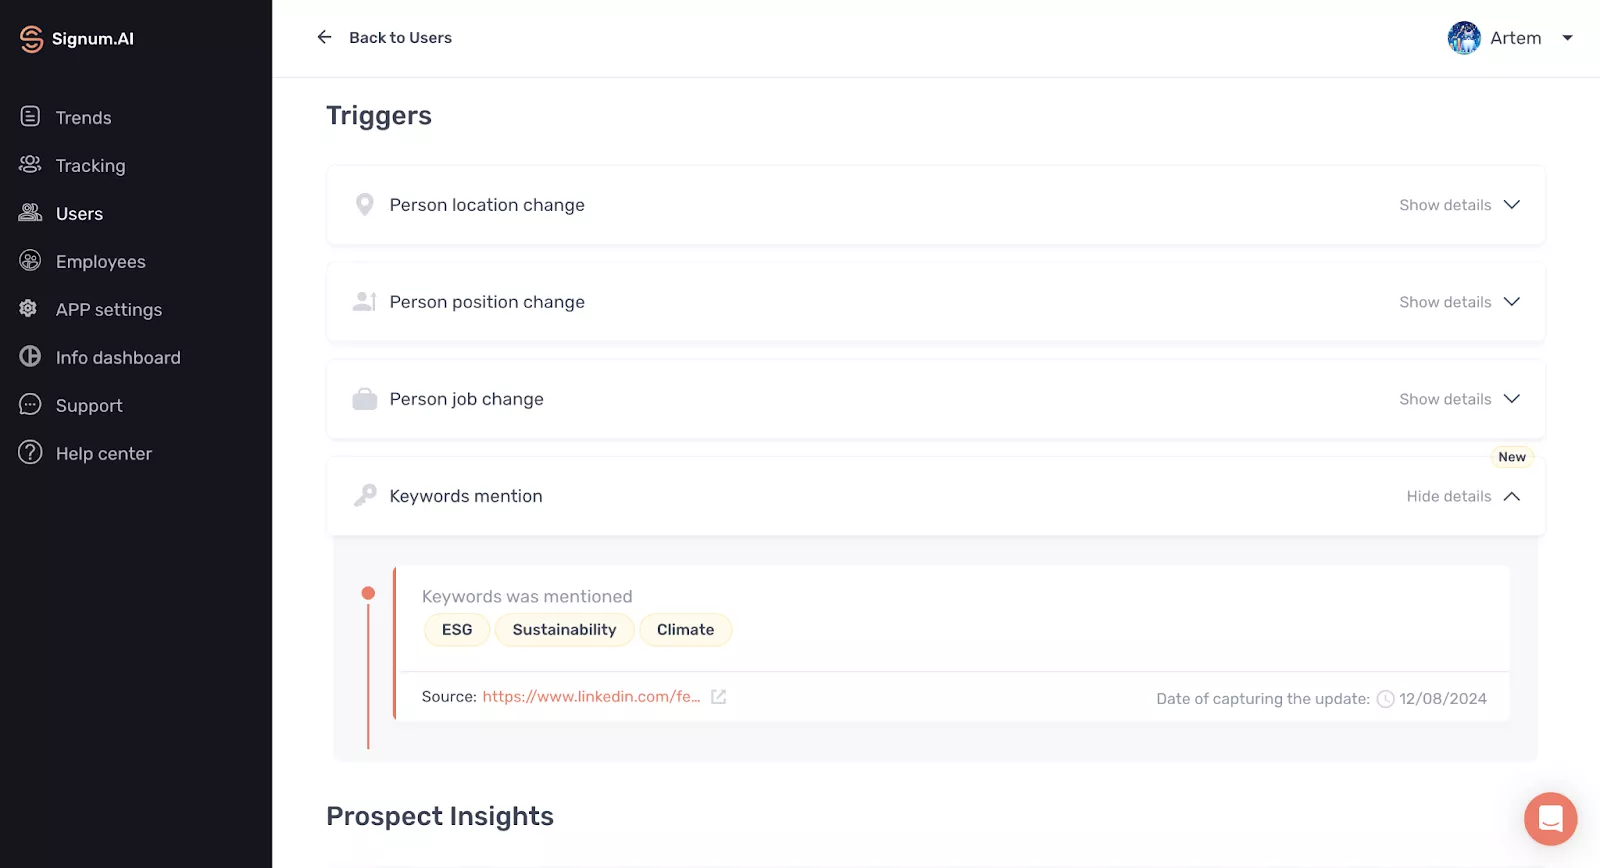Click the back arrow icon

point(324,37)
